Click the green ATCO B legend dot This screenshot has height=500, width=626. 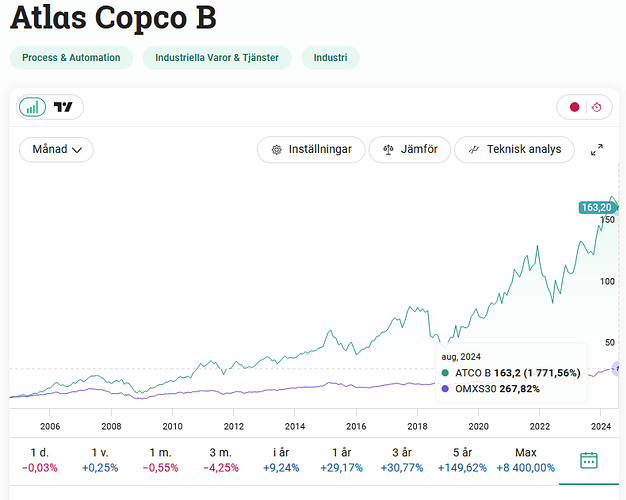point(445,373)
